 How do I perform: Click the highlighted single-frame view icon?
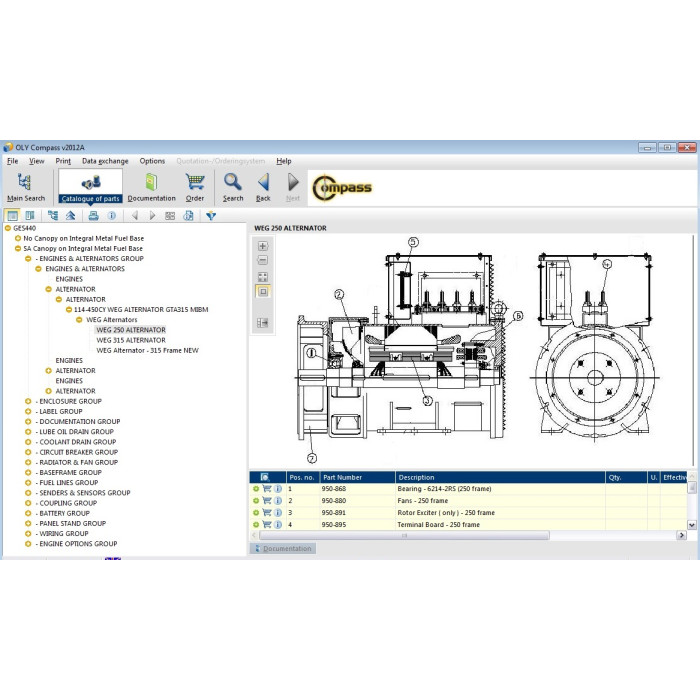coord(262,292)
